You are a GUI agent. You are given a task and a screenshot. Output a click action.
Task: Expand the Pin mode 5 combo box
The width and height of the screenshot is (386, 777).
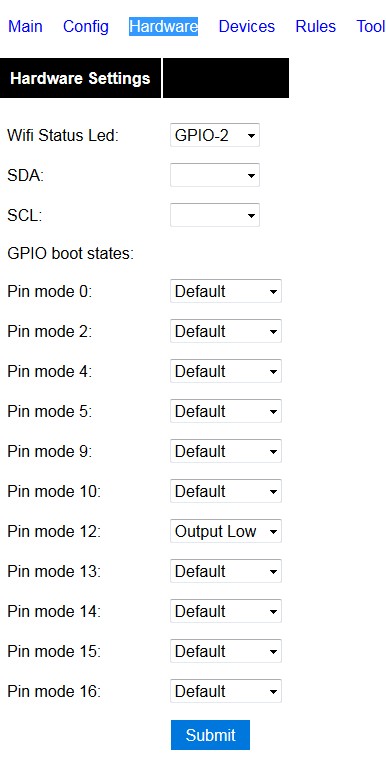(x=226, y=411)
